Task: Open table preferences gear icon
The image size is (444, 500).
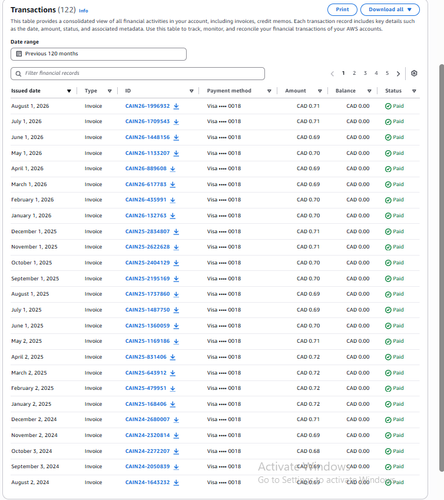Action: (414, 73)
